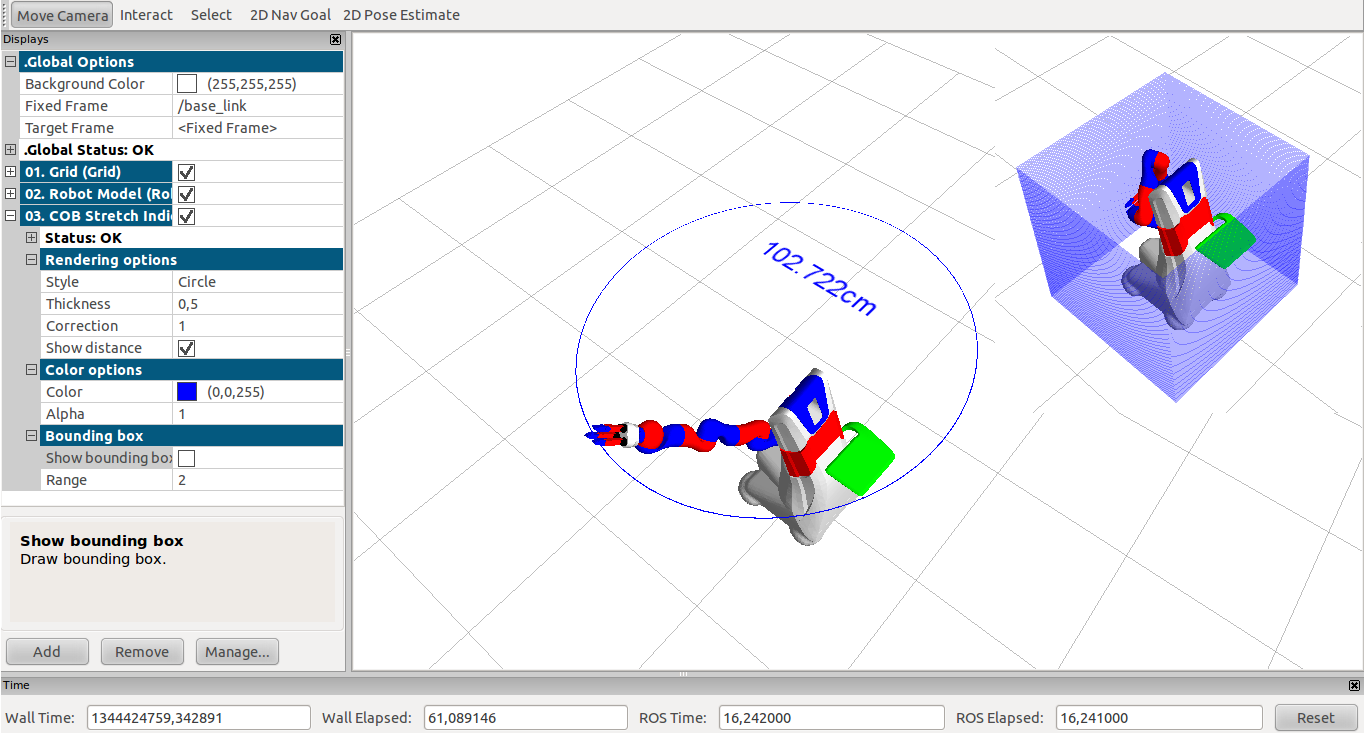Close the Displays panel
This screenshot has height=733, width=1364.
(335, 40)
